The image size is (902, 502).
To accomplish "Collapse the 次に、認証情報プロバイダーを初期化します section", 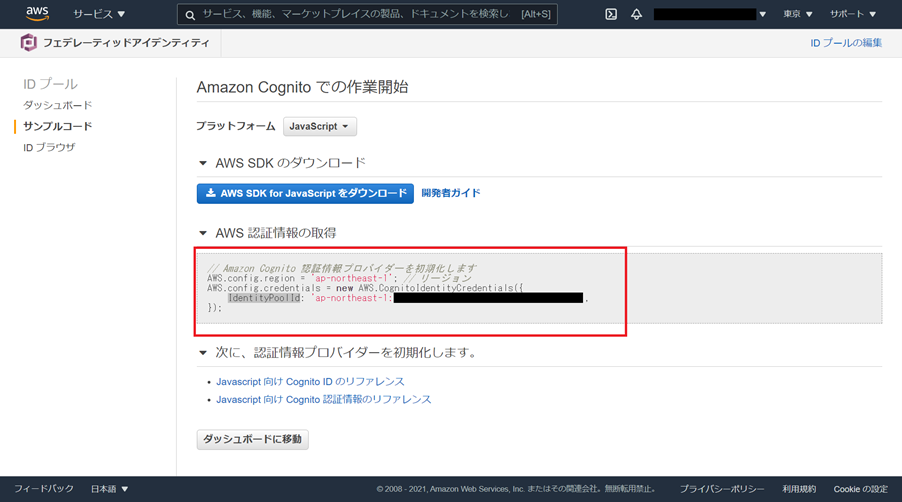I will pos(202,352).
